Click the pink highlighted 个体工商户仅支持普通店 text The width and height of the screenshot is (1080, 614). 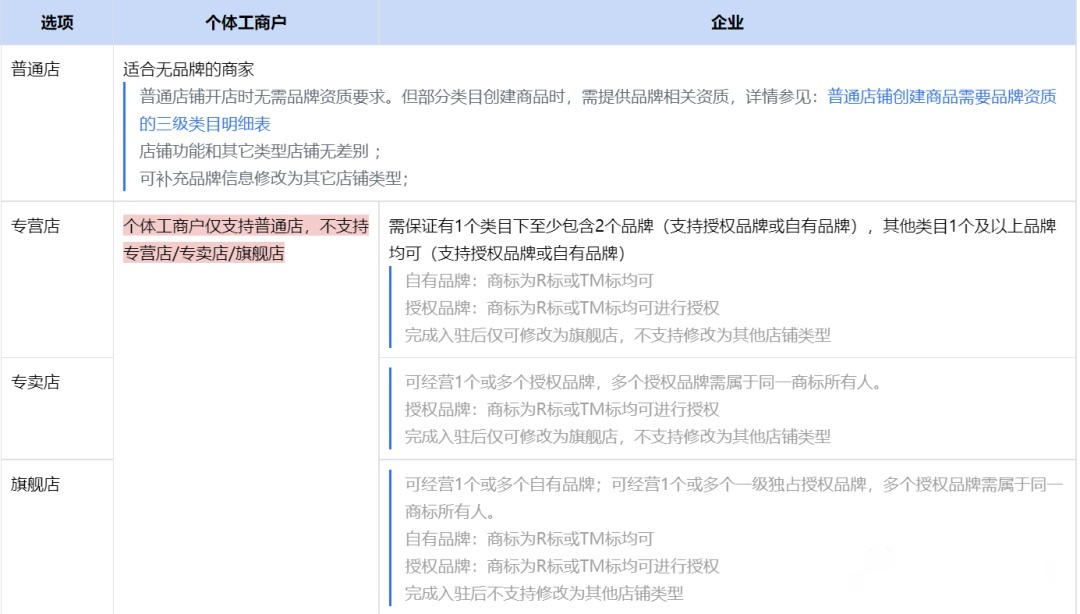click(245, 226)
